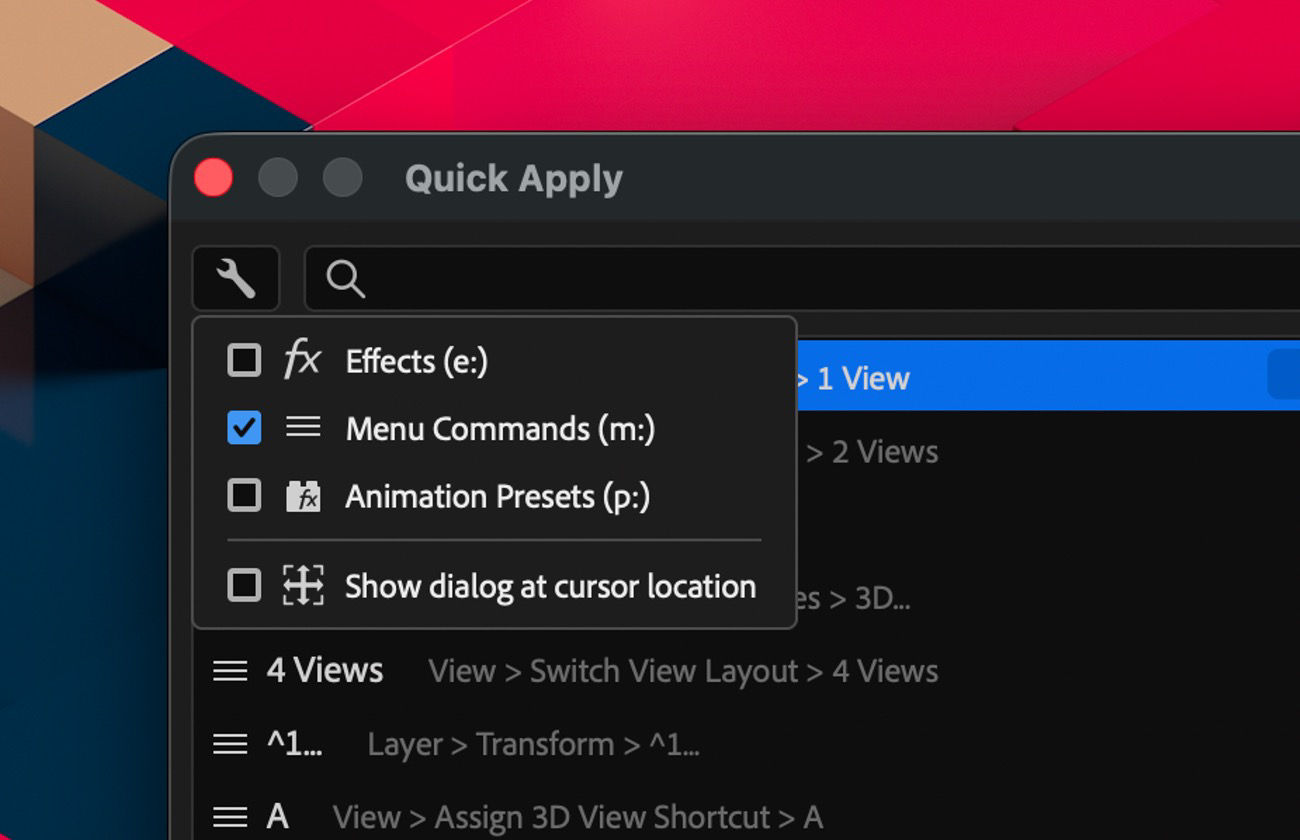Viewport: 1300px width, 840px height.
Task: Enable the Effects (e:) checkbox
Action: pos(244,360)
